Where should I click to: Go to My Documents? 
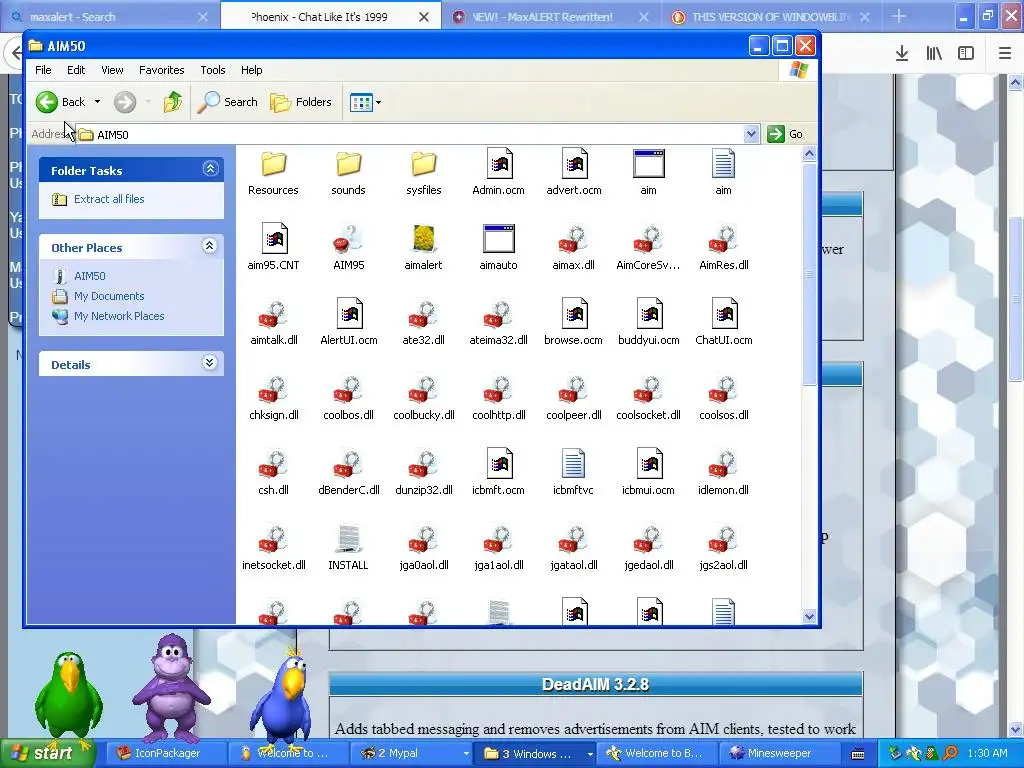(x=109, y=296)
